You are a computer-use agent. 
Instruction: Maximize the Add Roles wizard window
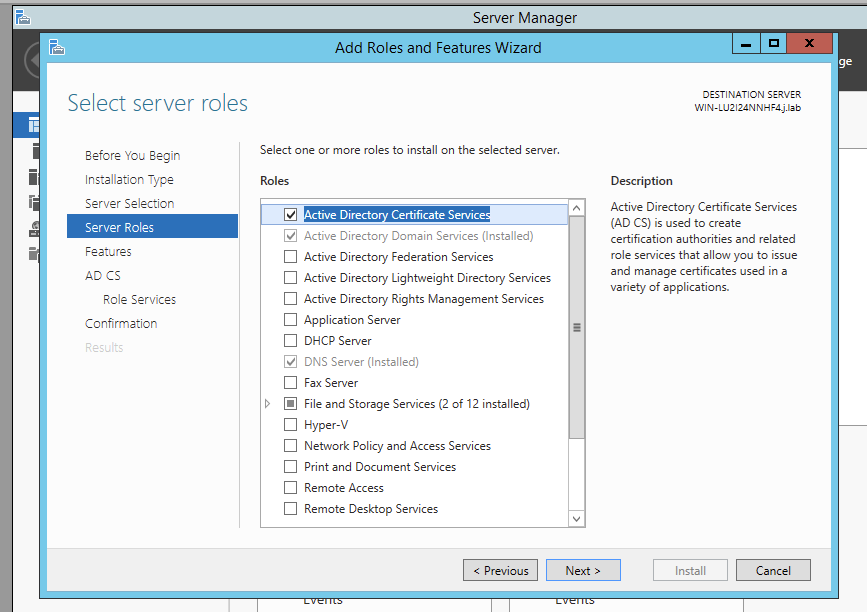pyautogui.click(x=774, y=44)
